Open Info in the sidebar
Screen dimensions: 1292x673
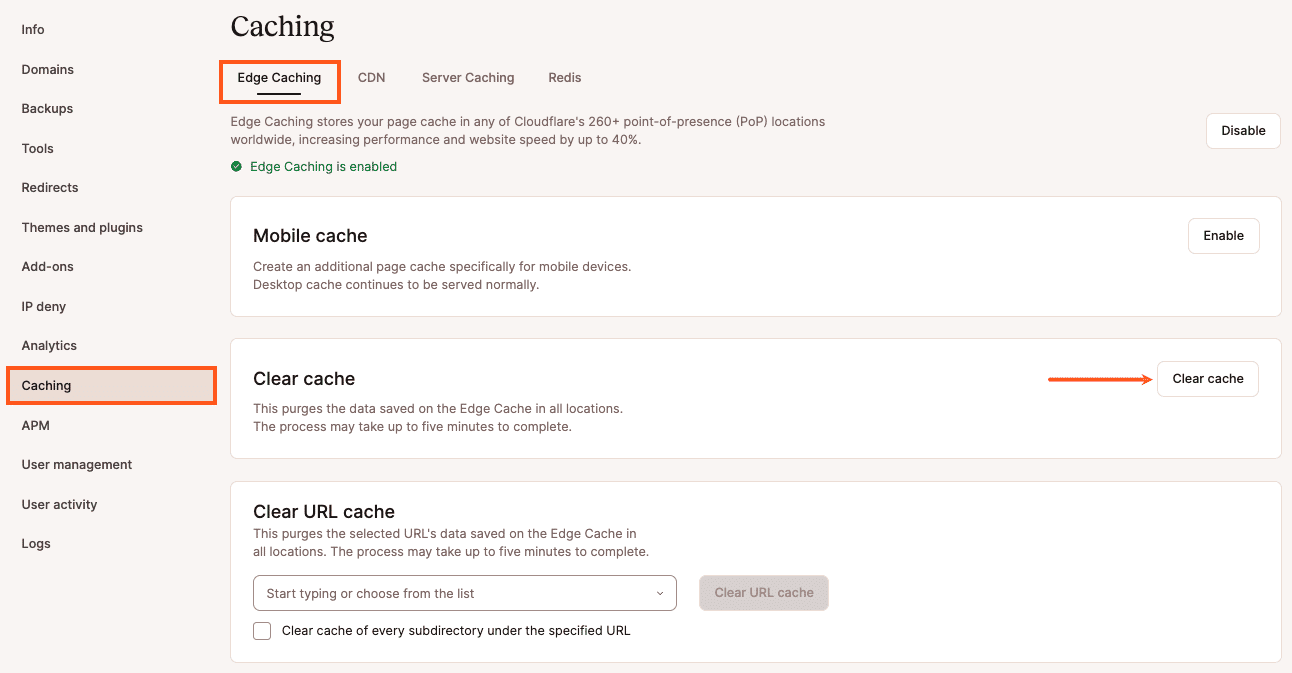click(33, 30)
